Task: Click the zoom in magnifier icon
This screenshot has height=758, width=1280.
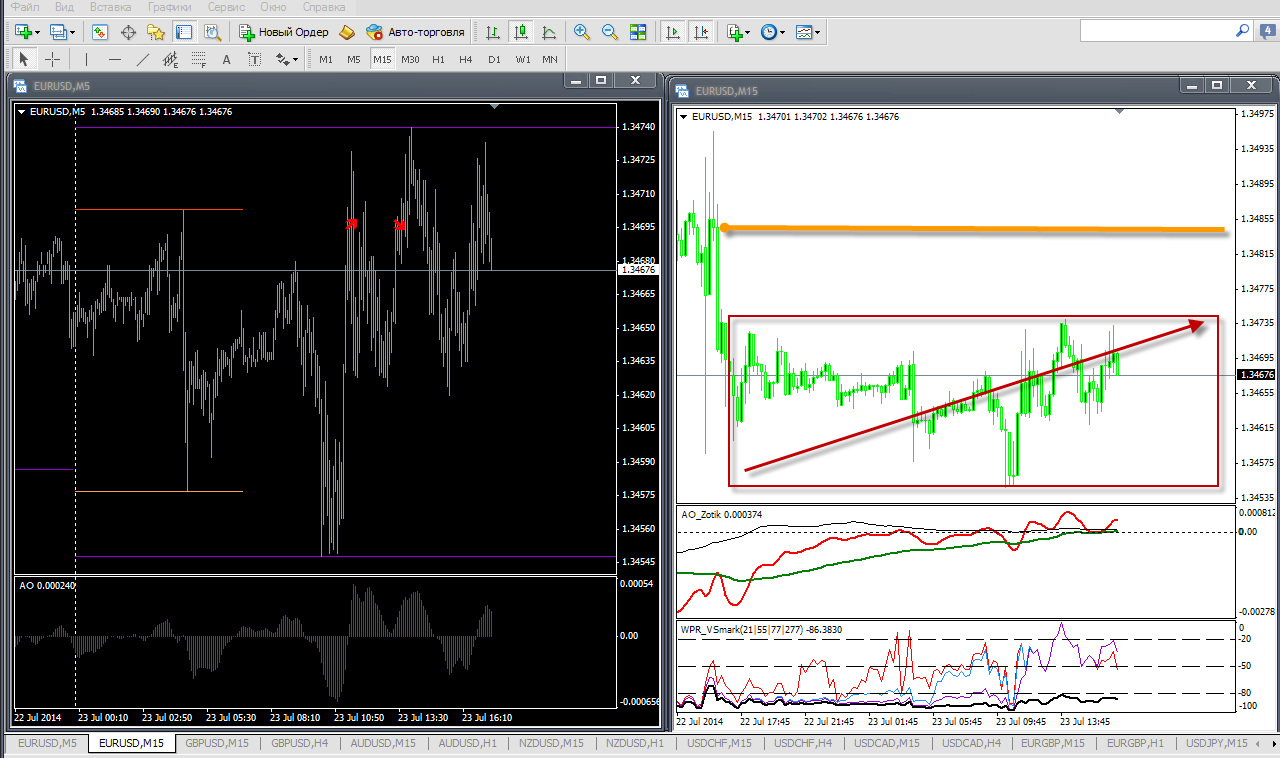Action: [x=582, y=32]
